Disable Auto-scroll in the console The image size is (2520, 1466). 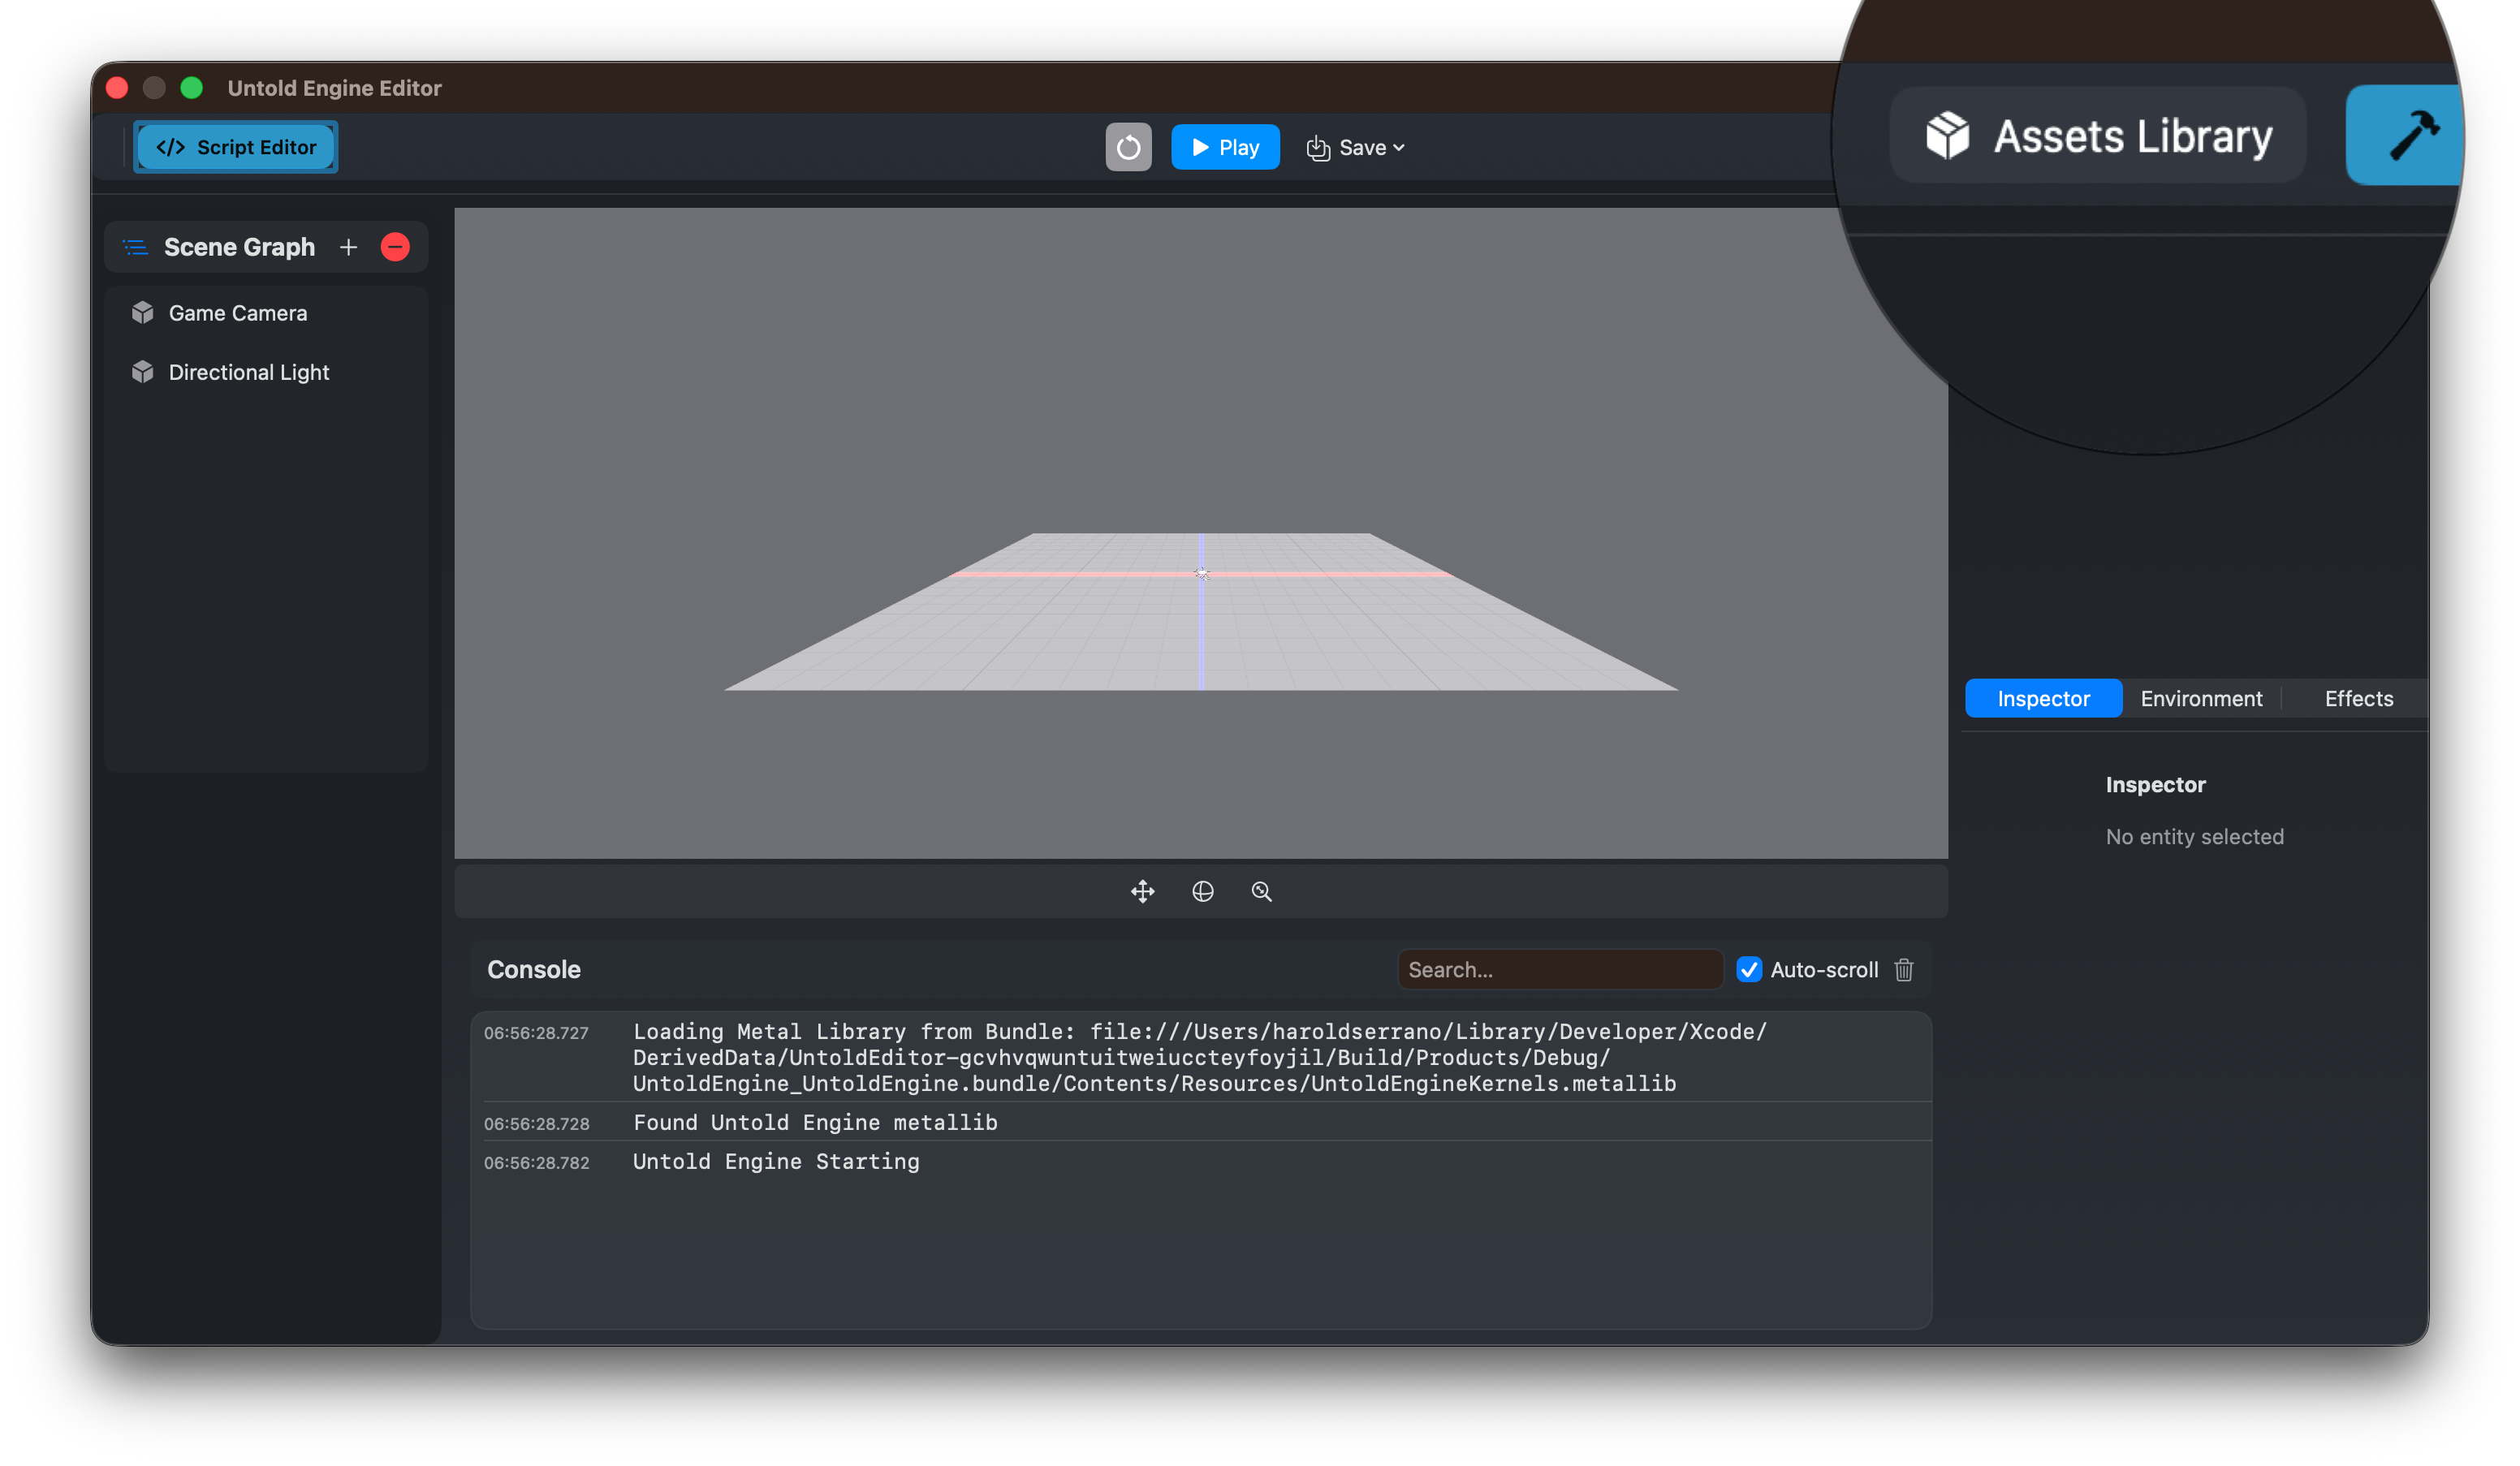tap(1749, 969)
